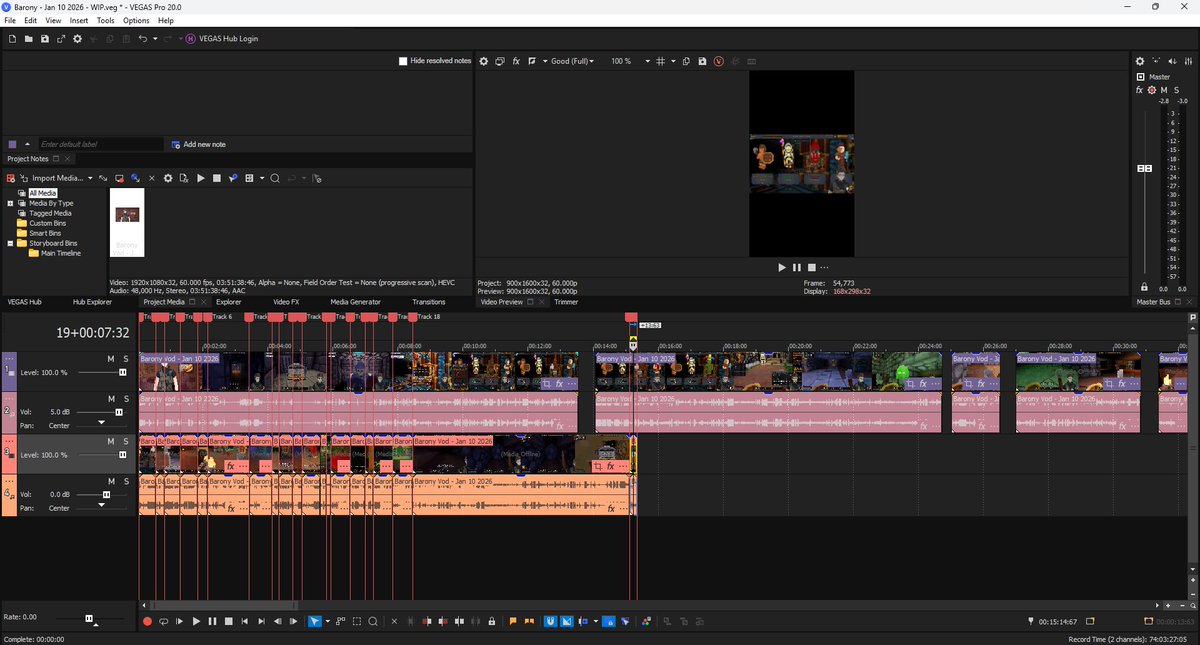The height and width of the screenshot is (645, 1200).
Task: Solo the Master bus with S
Action: coord(1175,90)
